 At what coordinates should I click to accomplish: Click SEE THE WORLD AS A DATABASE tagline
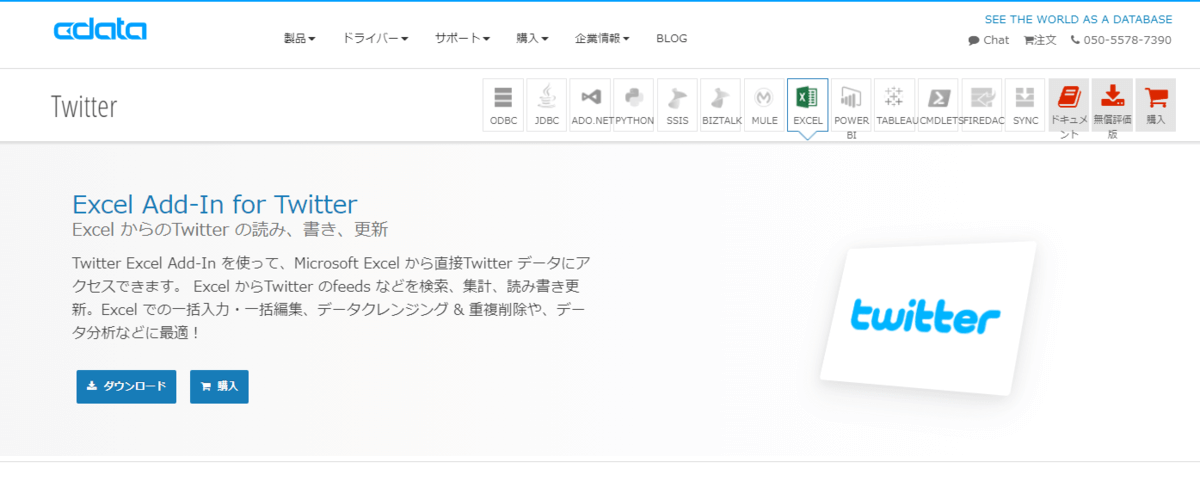1078,19
